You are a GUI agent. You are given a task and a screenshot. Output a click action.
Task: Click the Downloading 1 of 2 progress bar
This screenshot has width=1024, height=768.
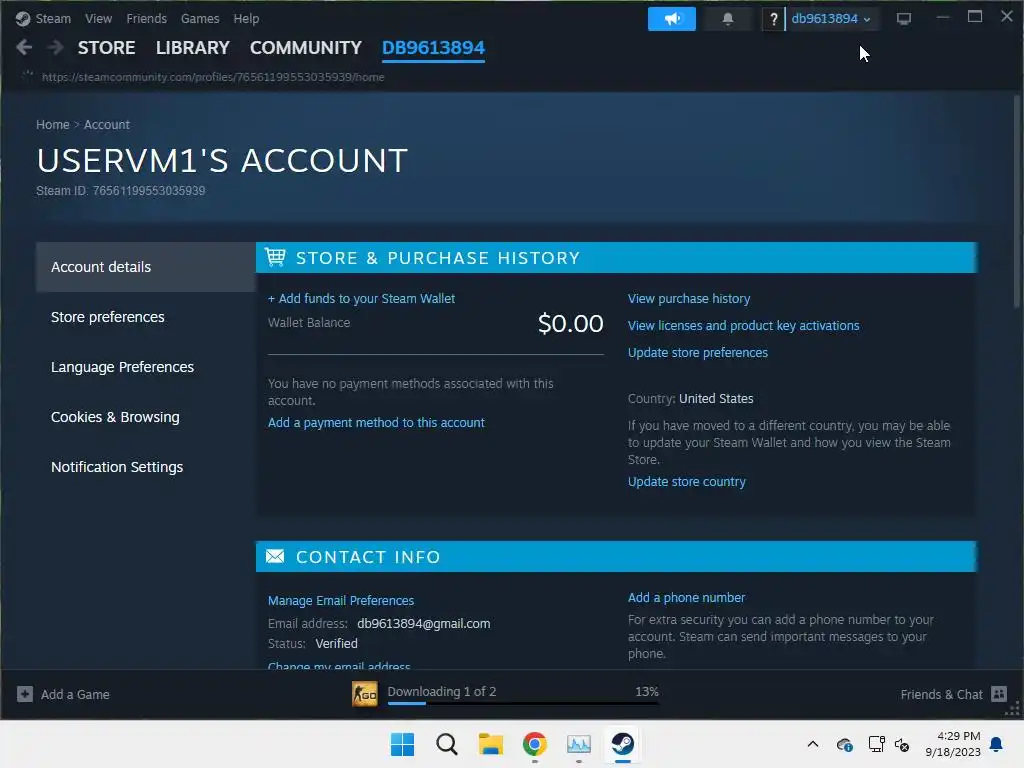pyautogui.click(x=523, y=703)
